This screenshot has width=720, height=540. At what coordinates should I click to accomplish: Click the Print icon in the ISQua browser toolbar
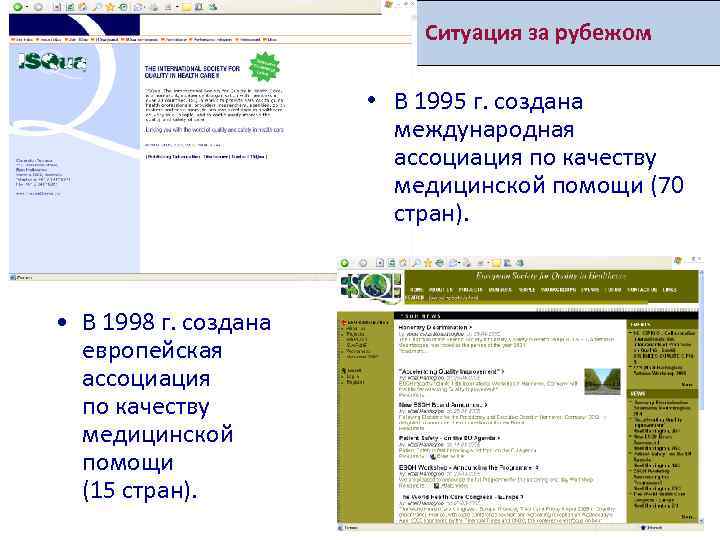154,7
